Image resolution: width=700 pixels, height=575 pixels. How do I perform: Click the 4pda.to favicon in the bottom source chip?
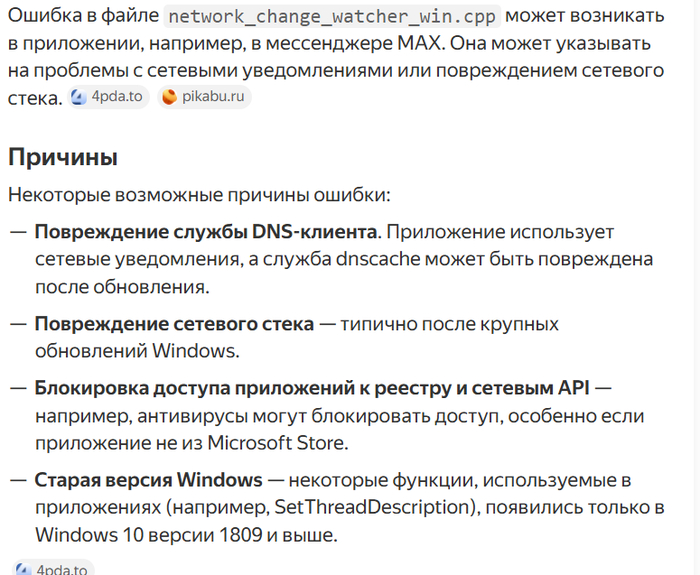pos(23,569)
